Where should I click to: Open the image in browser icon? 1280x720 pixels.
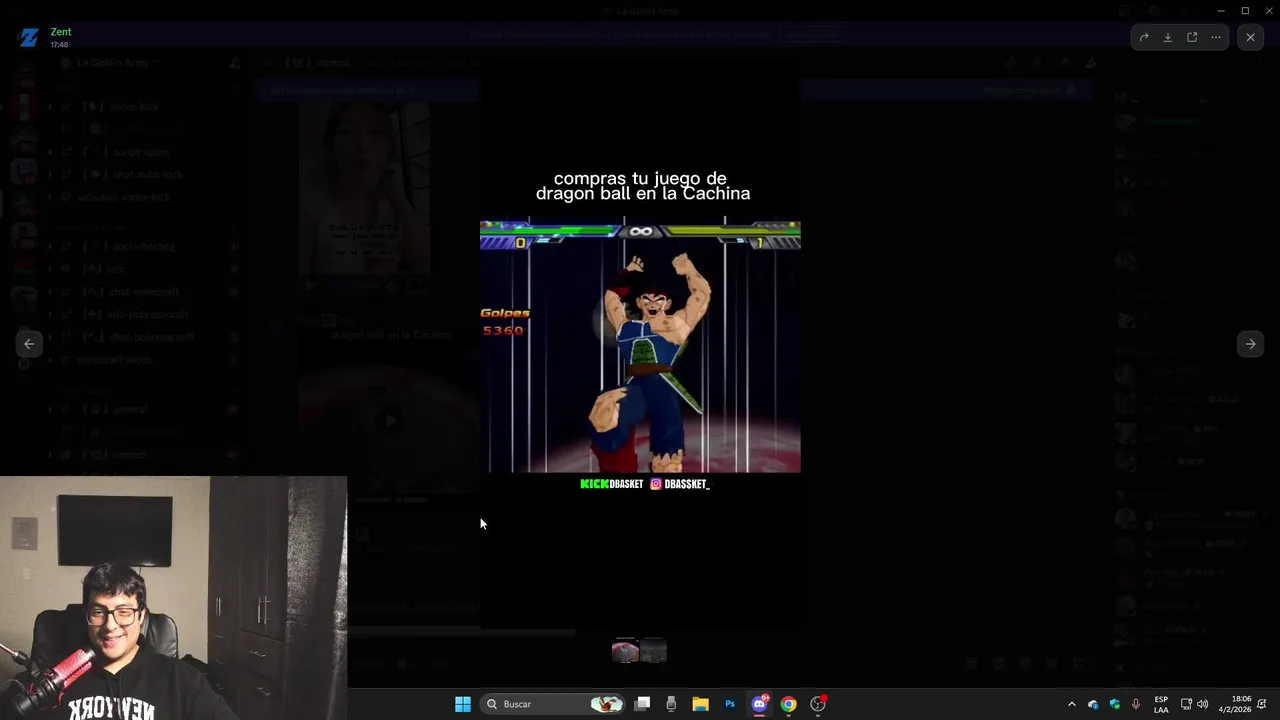point(1192,37)
